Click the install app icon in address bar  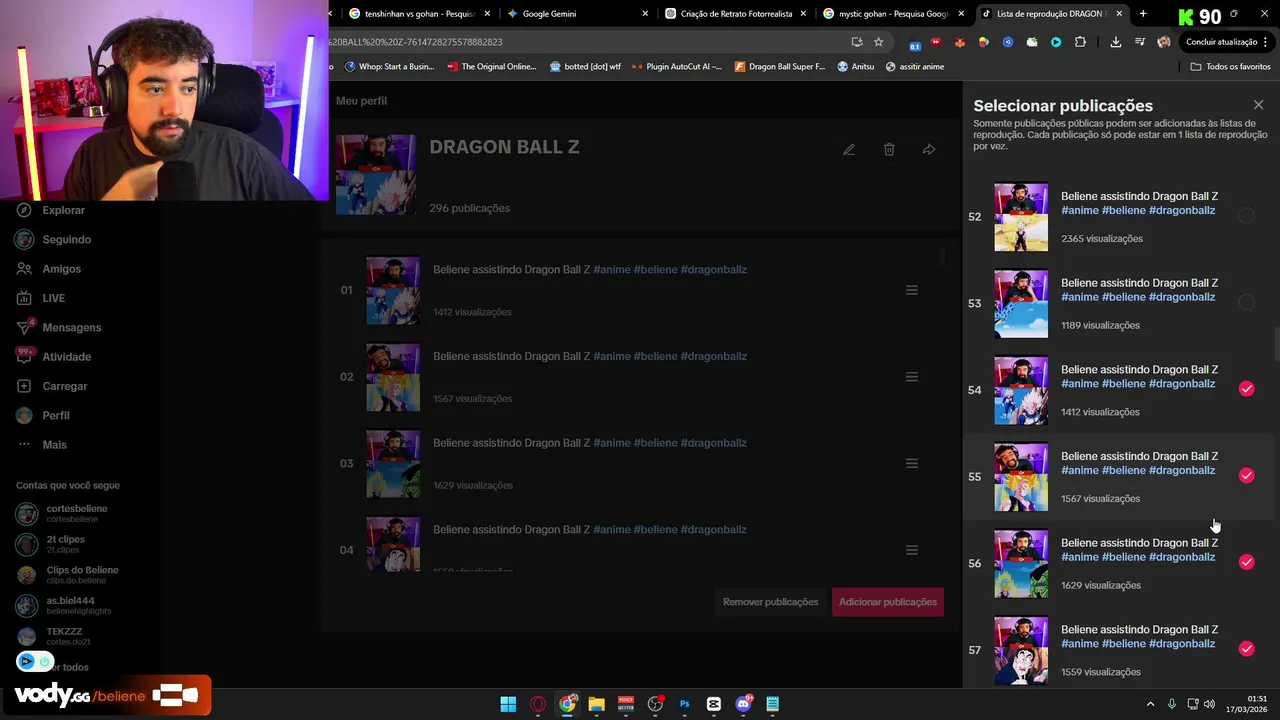[857, 42]
